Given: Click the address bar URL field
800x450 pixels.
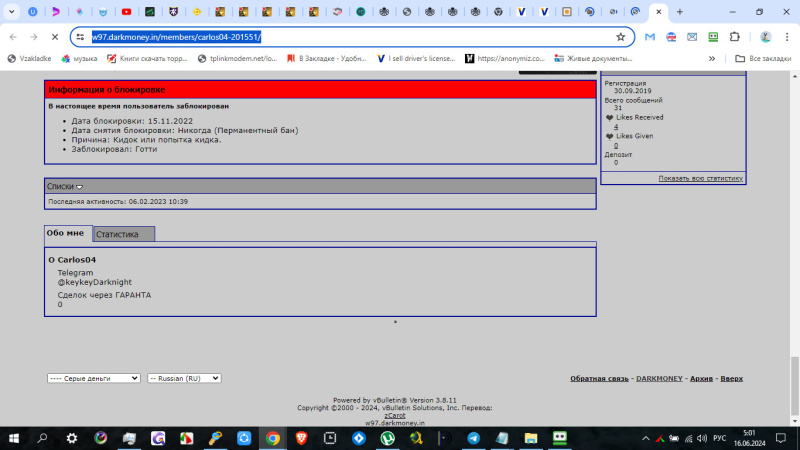Looking at the screenshot, I should pyautogui.click(x=352, y=37).
